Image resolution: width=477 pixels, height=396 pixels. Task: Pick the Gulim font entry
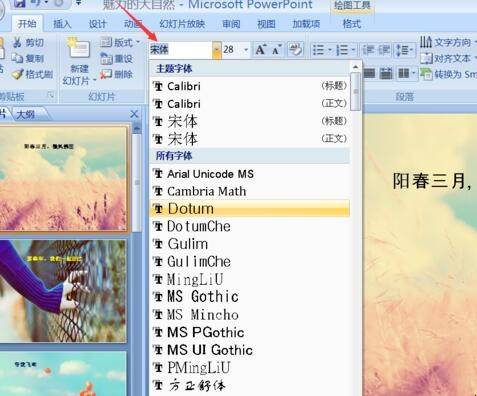pyautogui.click(x=249, y=244)
